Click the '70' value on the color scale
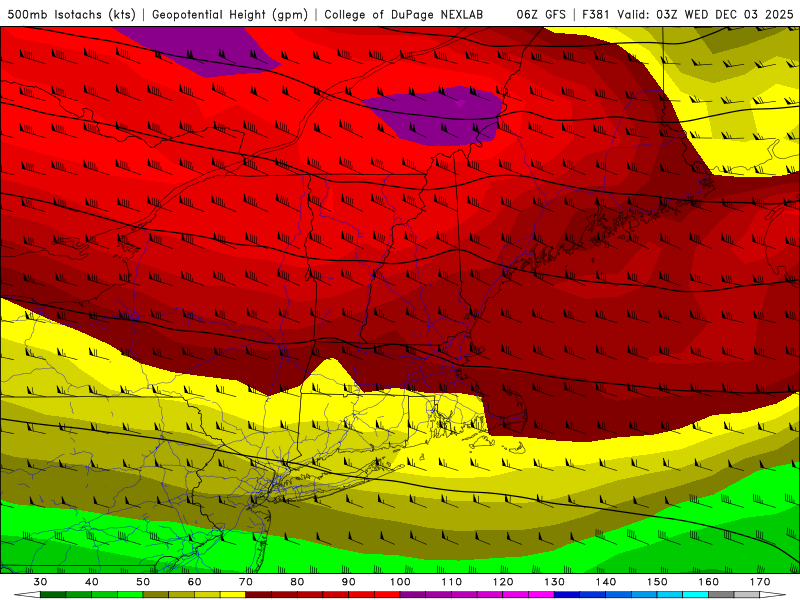Viewport: 800px width, 600px height. [x=246, y=582]
